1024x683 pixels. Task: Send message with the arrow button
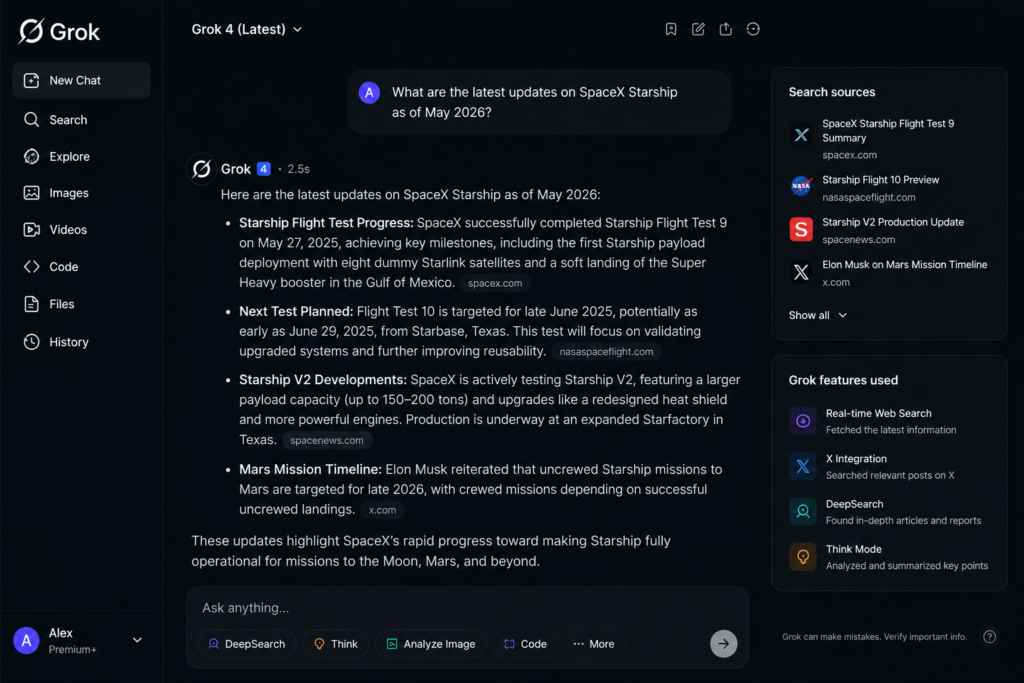click(x=724, y=644)
